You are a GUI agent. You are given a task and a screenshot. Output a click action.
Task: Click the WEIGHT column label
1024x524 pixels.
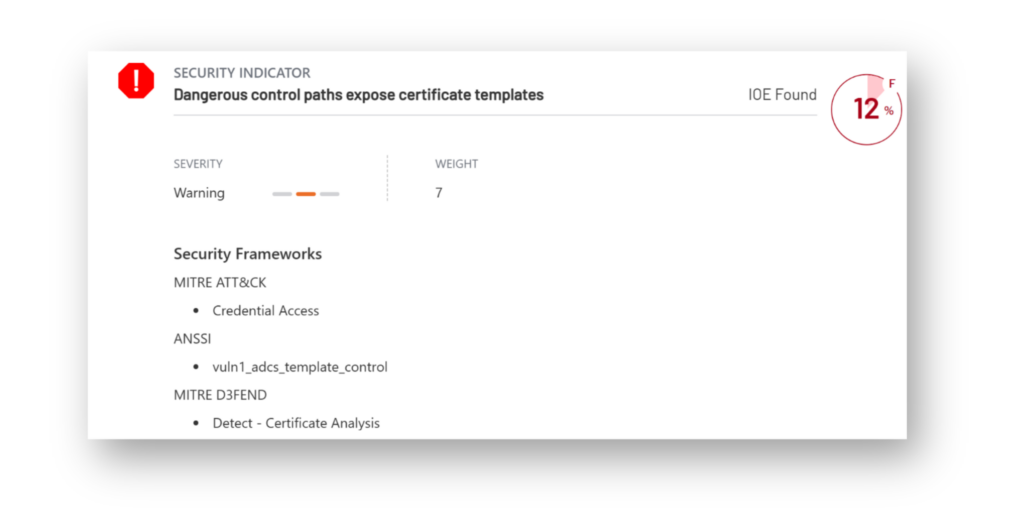[x=456, y=164]
